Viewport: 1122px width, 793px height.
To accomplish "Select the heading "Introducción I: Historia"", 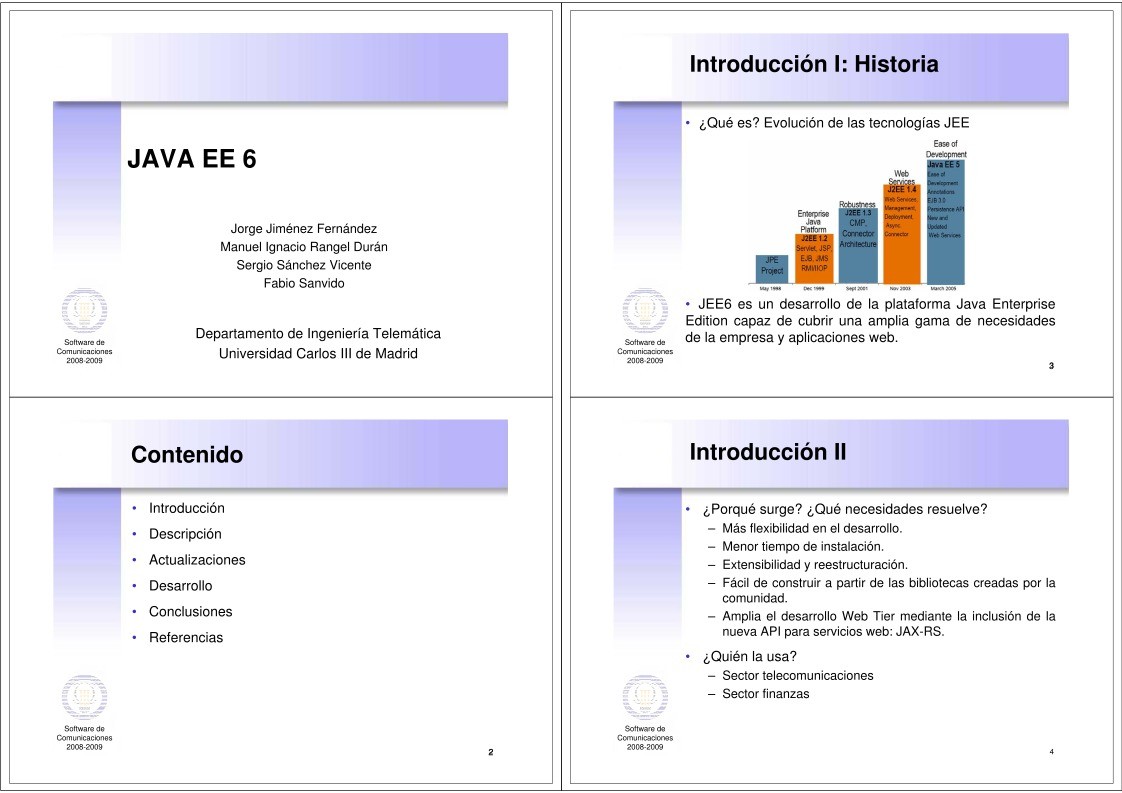I will coord(814,64).
